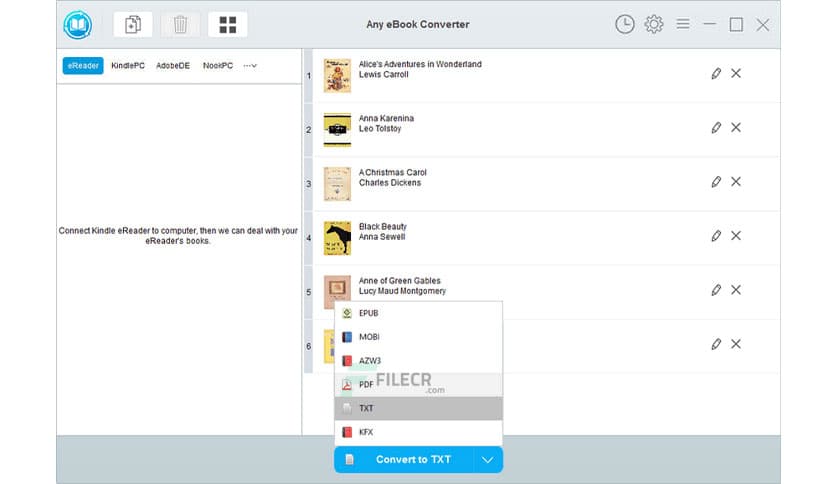The width and height of the screenshot is (836, 484).
Task: Open the hamburger menu icon
Action: [683, 24]
